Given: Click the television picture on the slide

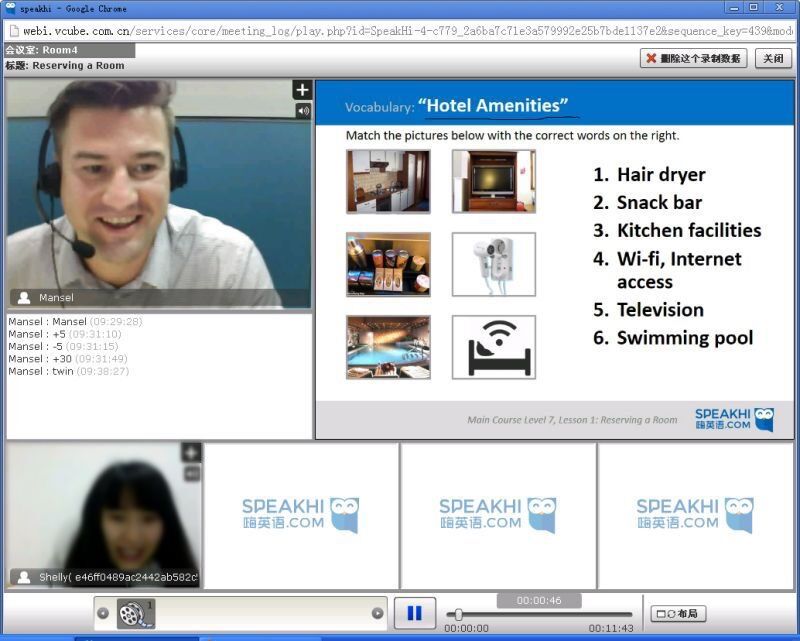Looking at the screenshot, I should pyautogui.click(x=493, y=181).
